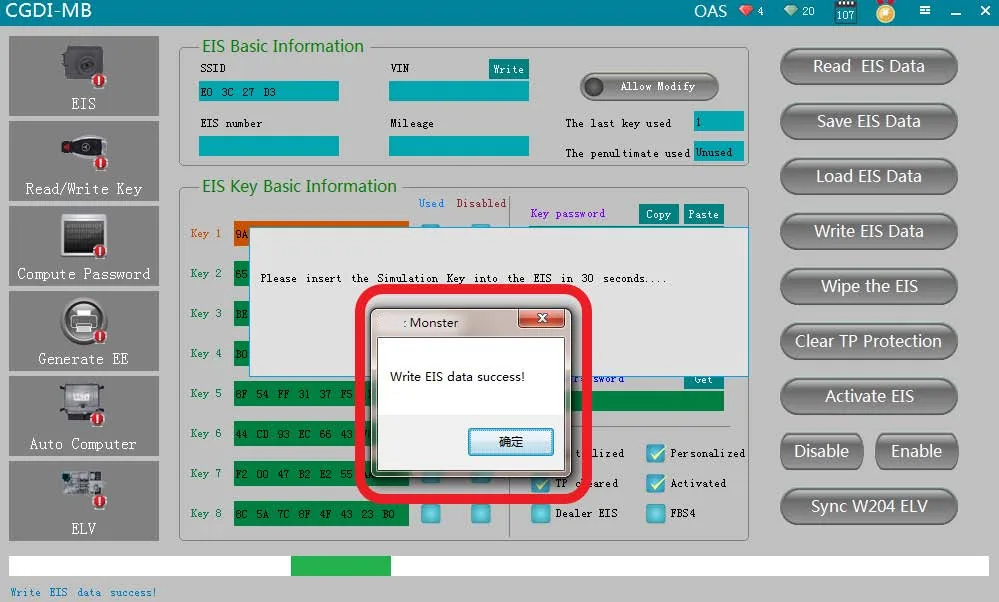Click Load EIS Data button
This screenshot has height=602, width=999.
(868, 176)
